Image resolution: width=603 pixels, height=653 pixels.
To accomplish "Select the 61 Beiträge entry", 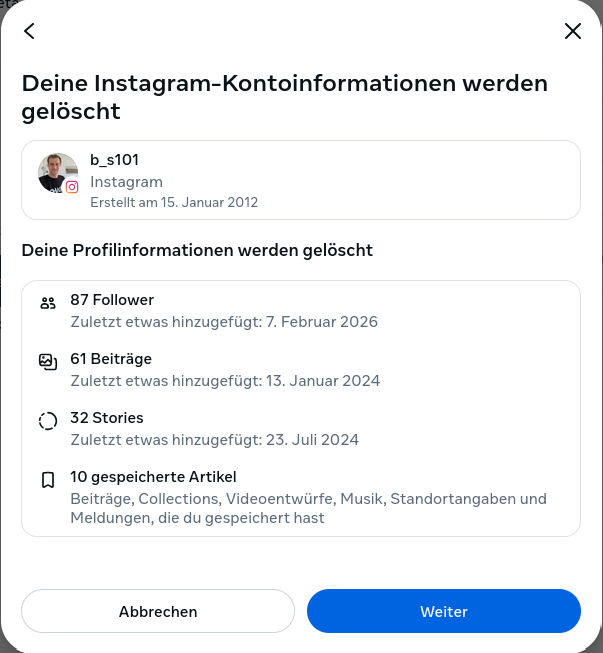I will [111, 359].
